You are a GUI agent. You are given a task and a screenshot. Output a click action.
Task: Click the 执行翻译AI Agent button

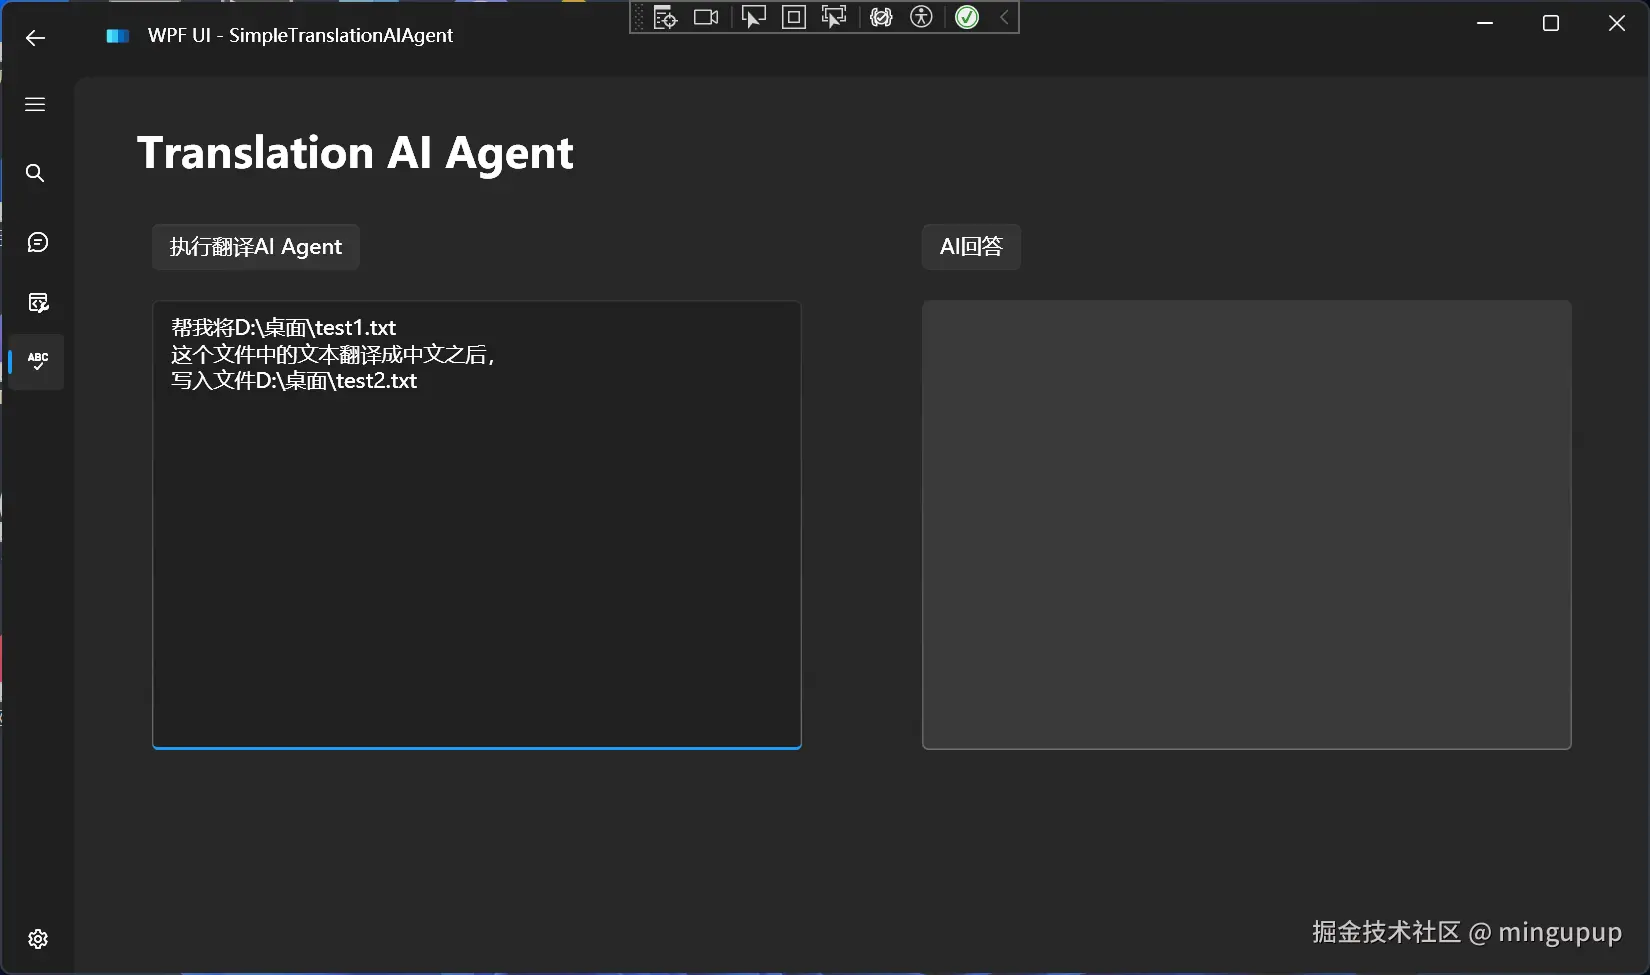pos(256,247)
